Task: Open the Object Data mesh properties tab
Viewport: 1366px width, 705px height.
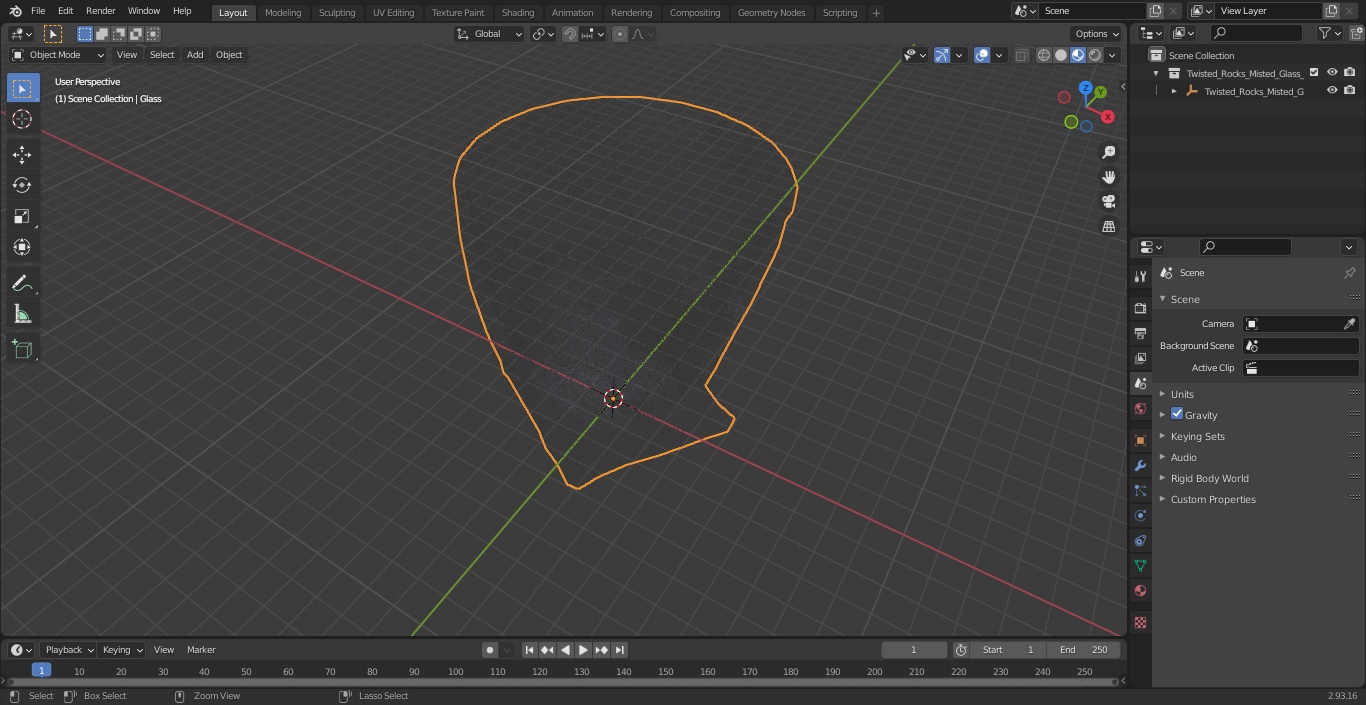Action: tap(1140, 565)
